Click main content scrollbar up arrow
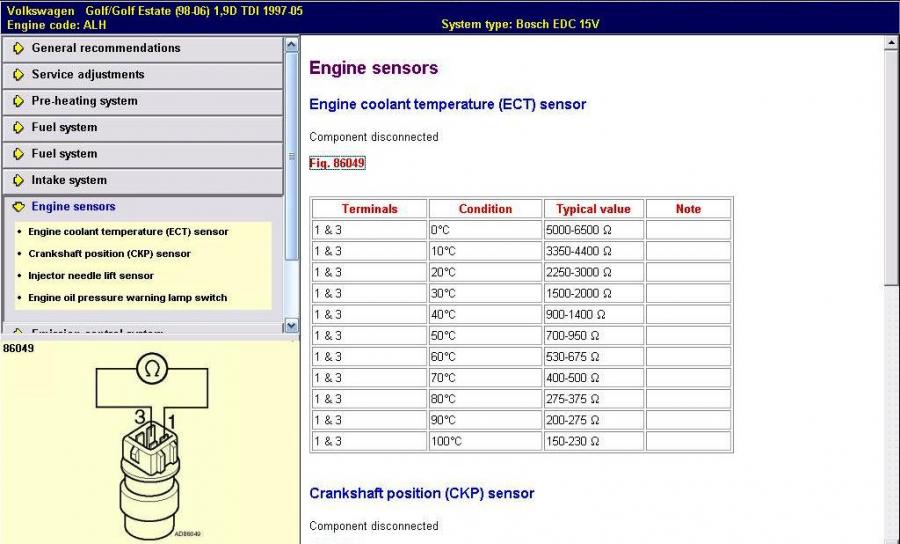900x544 pixels. pos(891,42)
